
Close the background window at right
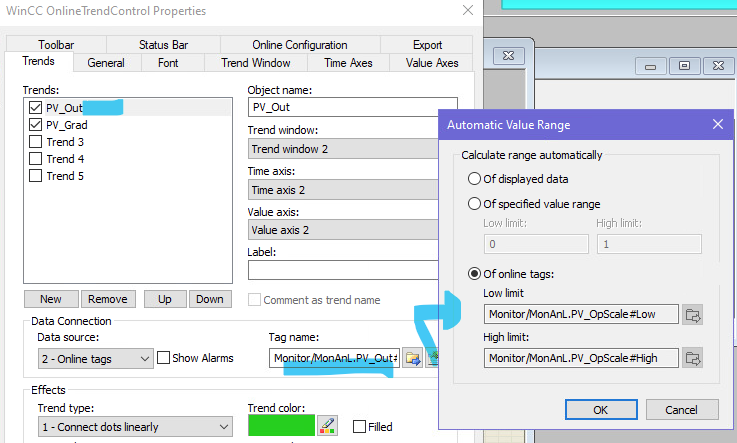[x=718, y=66]
